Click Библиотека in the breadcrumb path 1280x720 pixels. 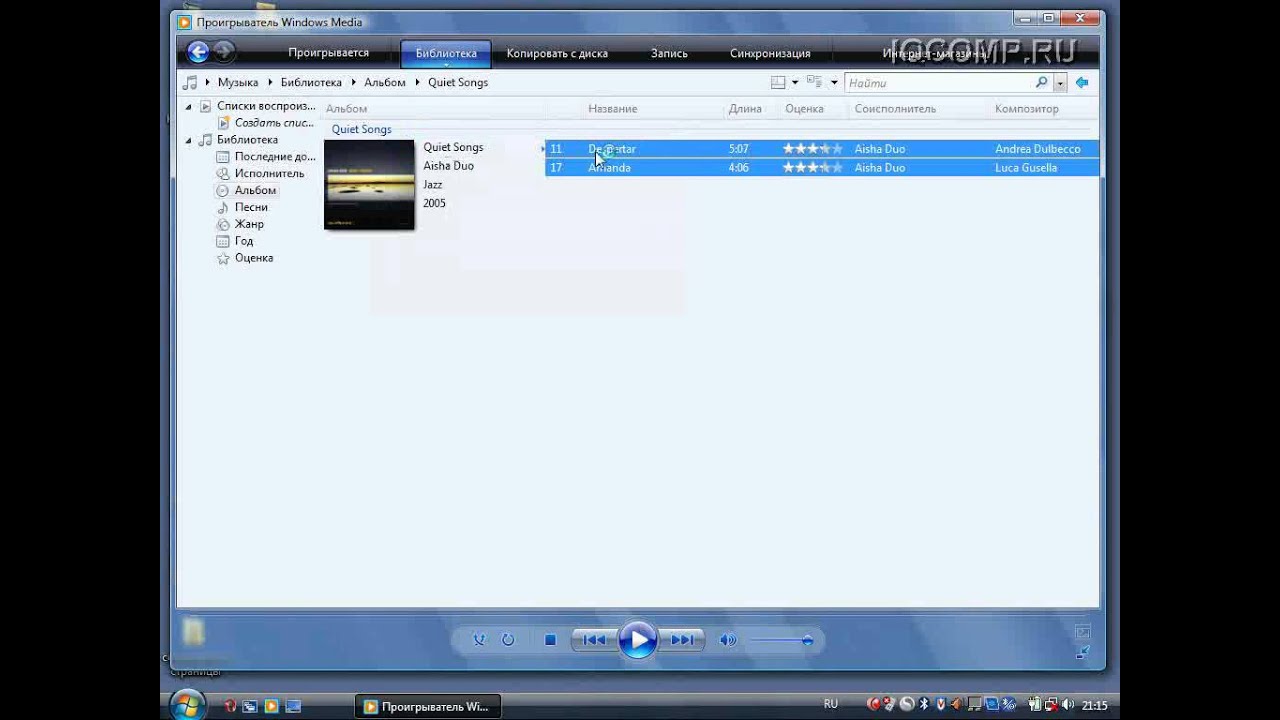point(311,82)
